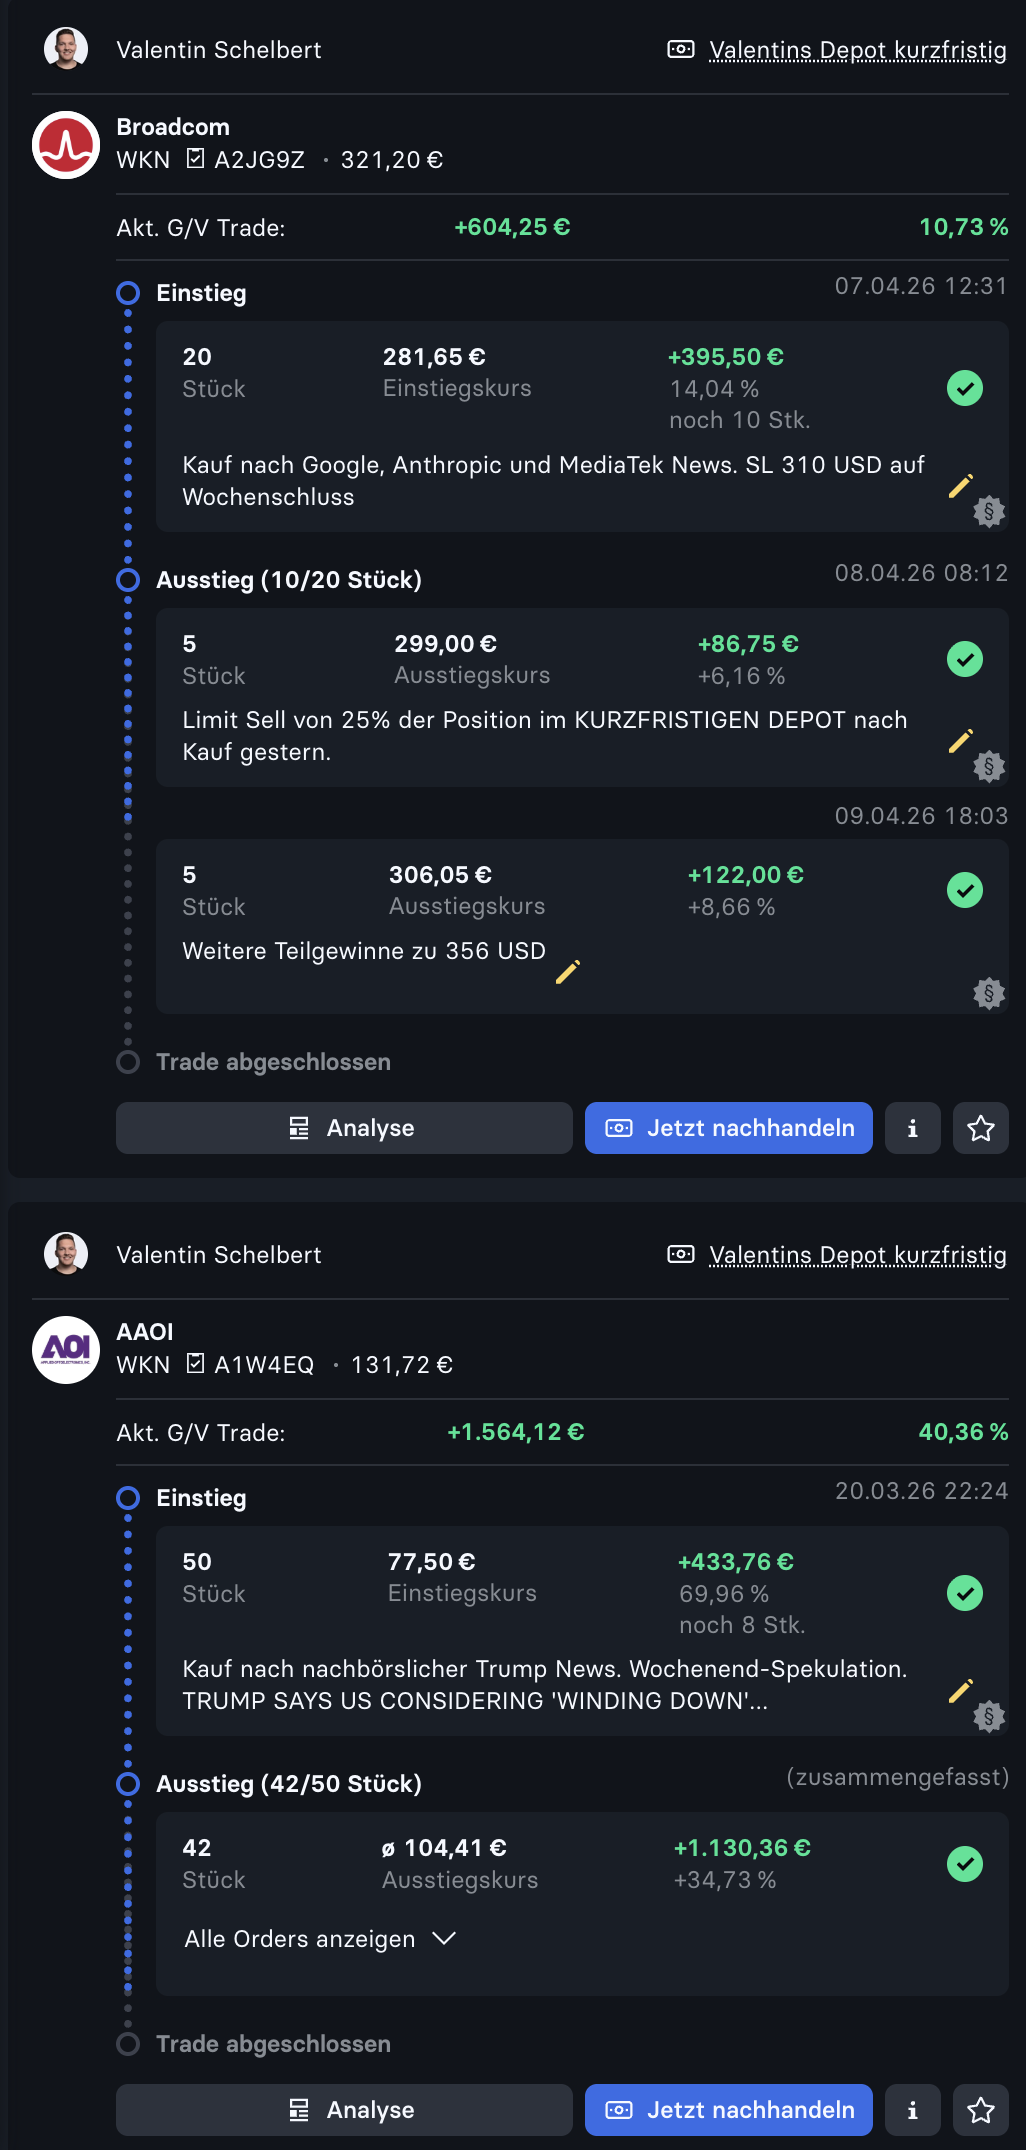Screen dimensions: 1026x2150
Task: Edit the AAOI Trump News note pencil
Action: (960, 1691)
